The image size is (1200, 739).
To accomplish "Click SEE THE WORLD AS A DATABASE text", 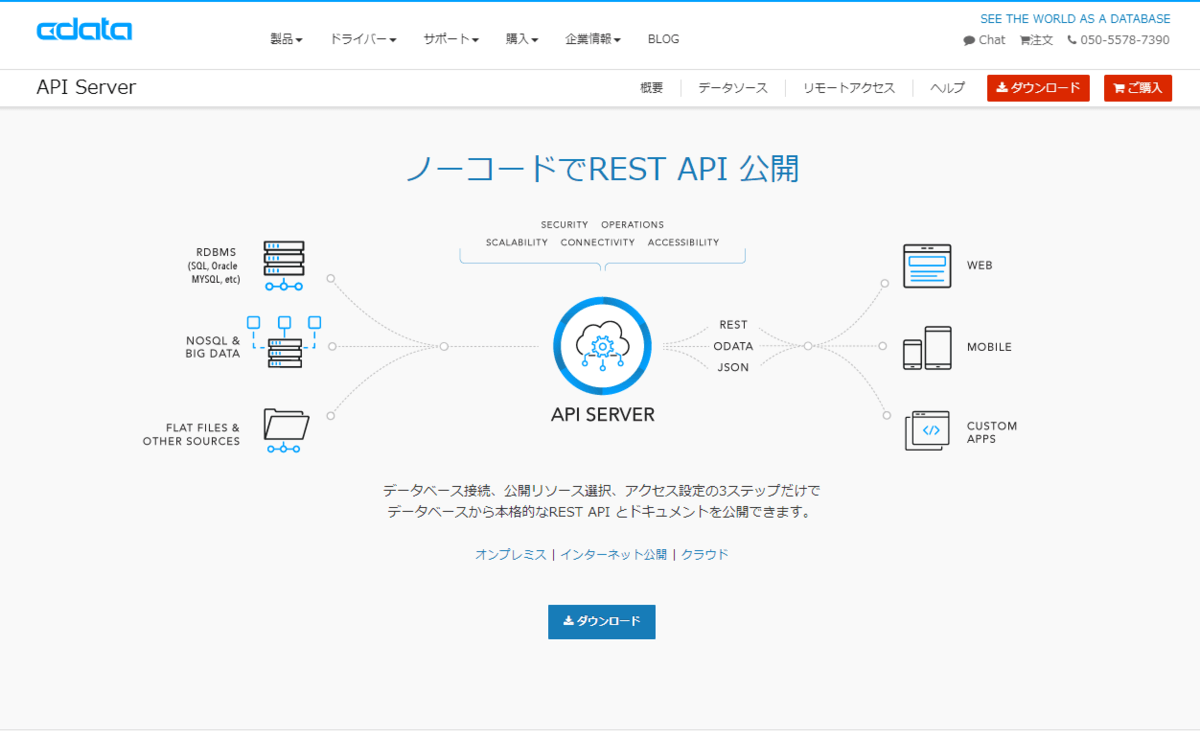I will pos(1075,19).
